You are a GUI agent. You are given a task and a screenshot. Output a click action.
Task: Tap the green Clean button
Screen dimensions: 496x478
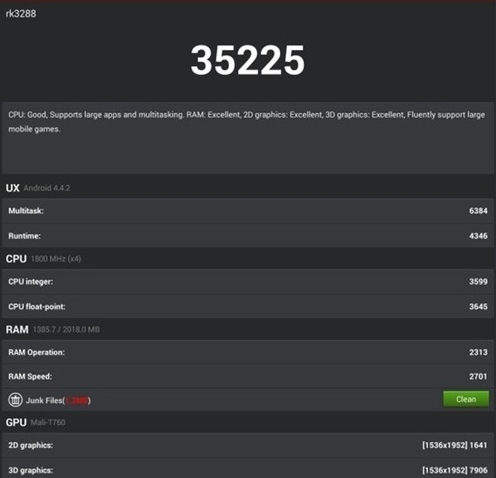pos(466,399)
